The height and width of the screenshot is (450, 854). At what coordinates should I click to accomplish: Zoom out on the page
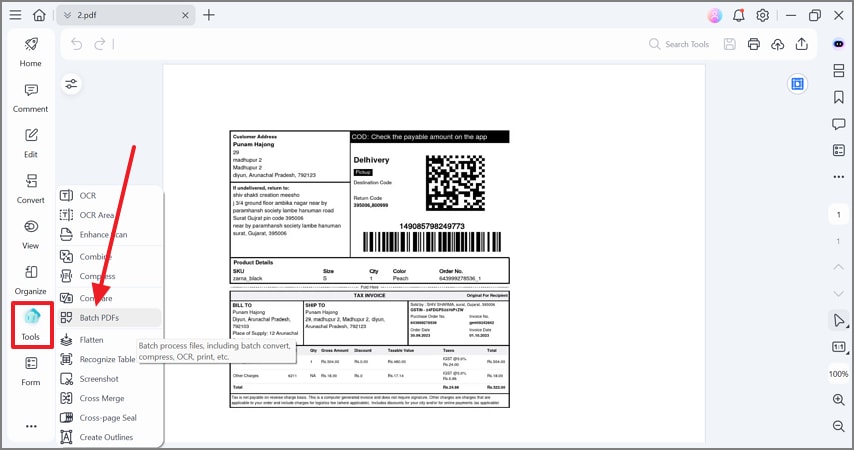coord(839,426)
